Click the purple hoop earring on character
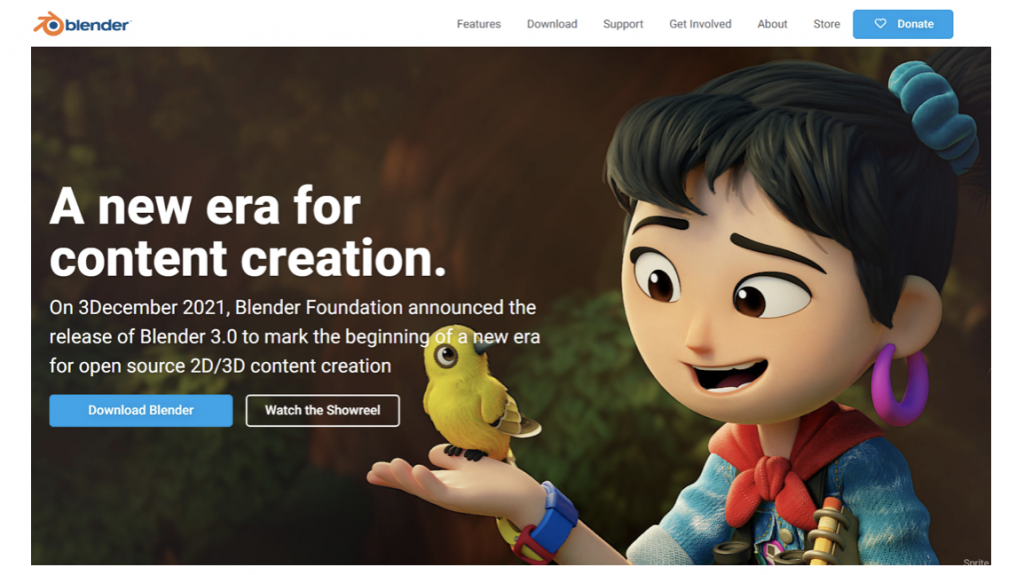 (900, 384)
